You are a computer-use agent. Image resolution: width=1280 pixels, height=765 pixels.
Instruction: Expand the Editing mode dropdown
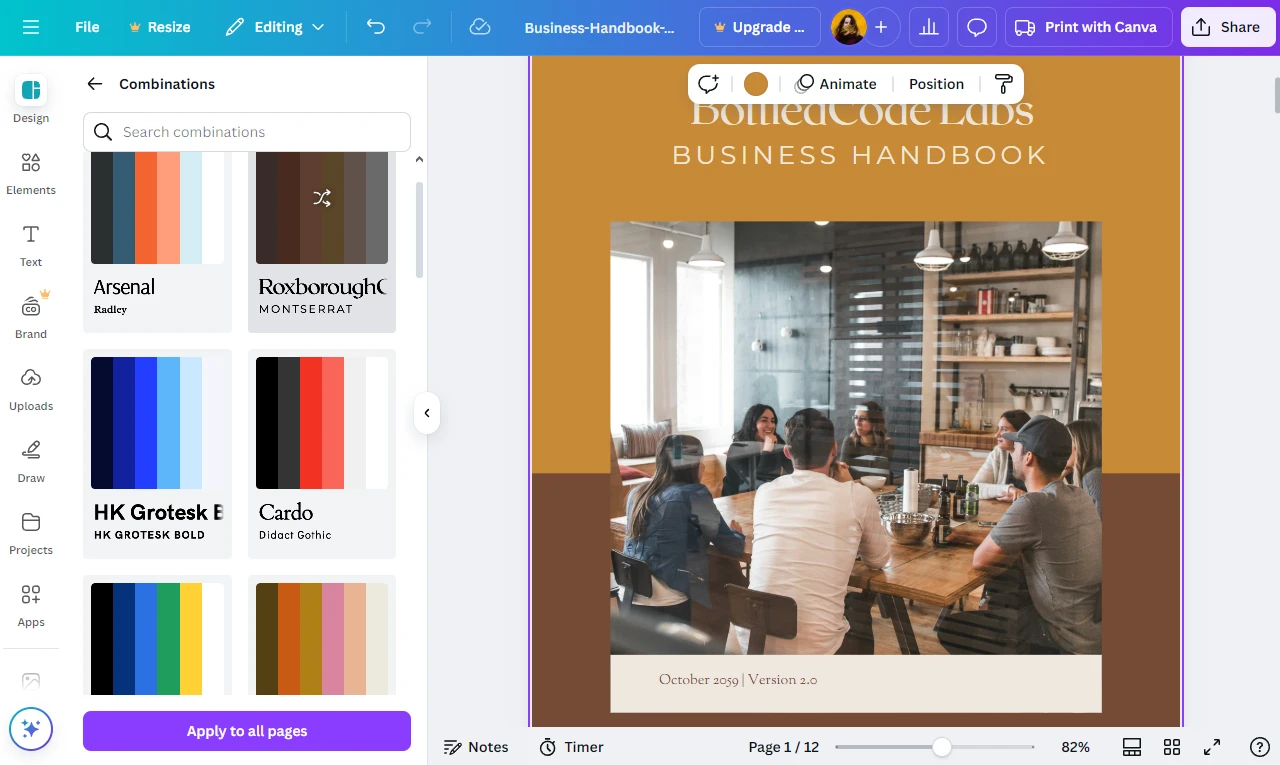coord(275,27)
